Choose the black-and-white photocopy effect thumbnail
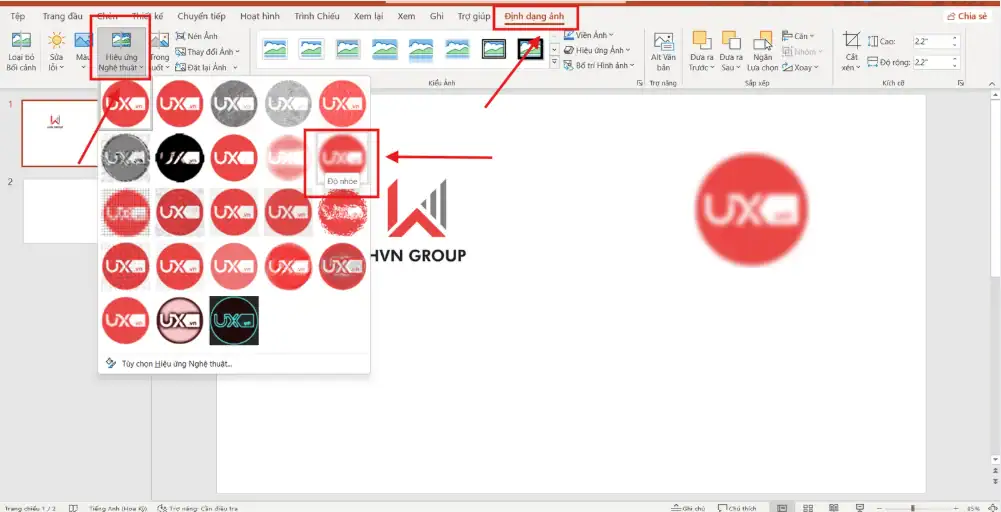 click(x=180, y=158)
